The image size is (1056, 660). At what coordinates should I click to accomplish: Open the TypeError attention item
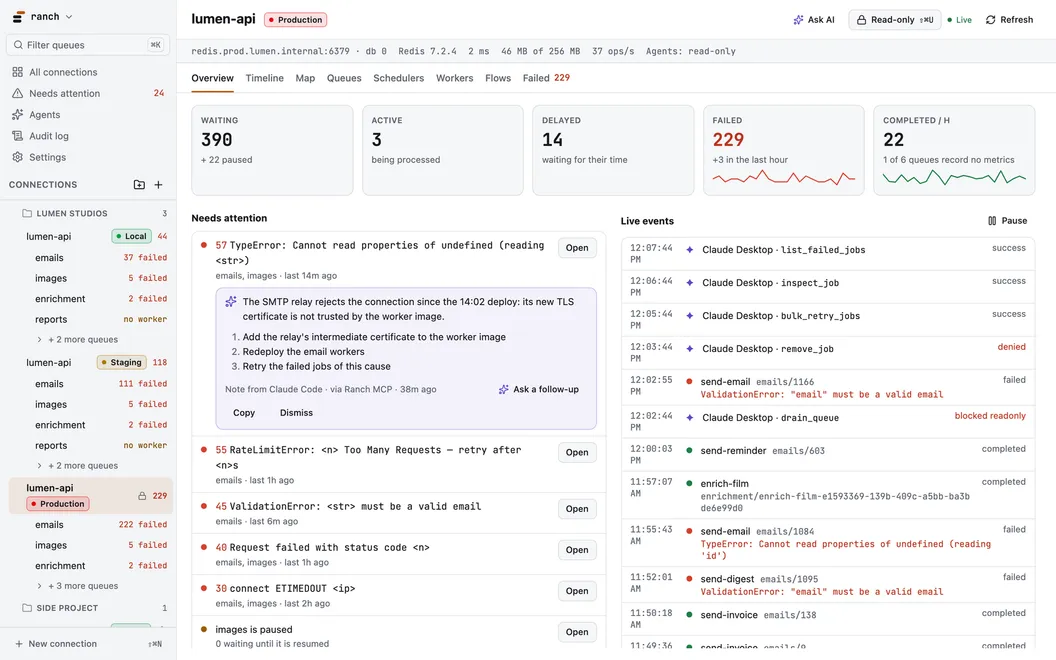tap(576, 248)
